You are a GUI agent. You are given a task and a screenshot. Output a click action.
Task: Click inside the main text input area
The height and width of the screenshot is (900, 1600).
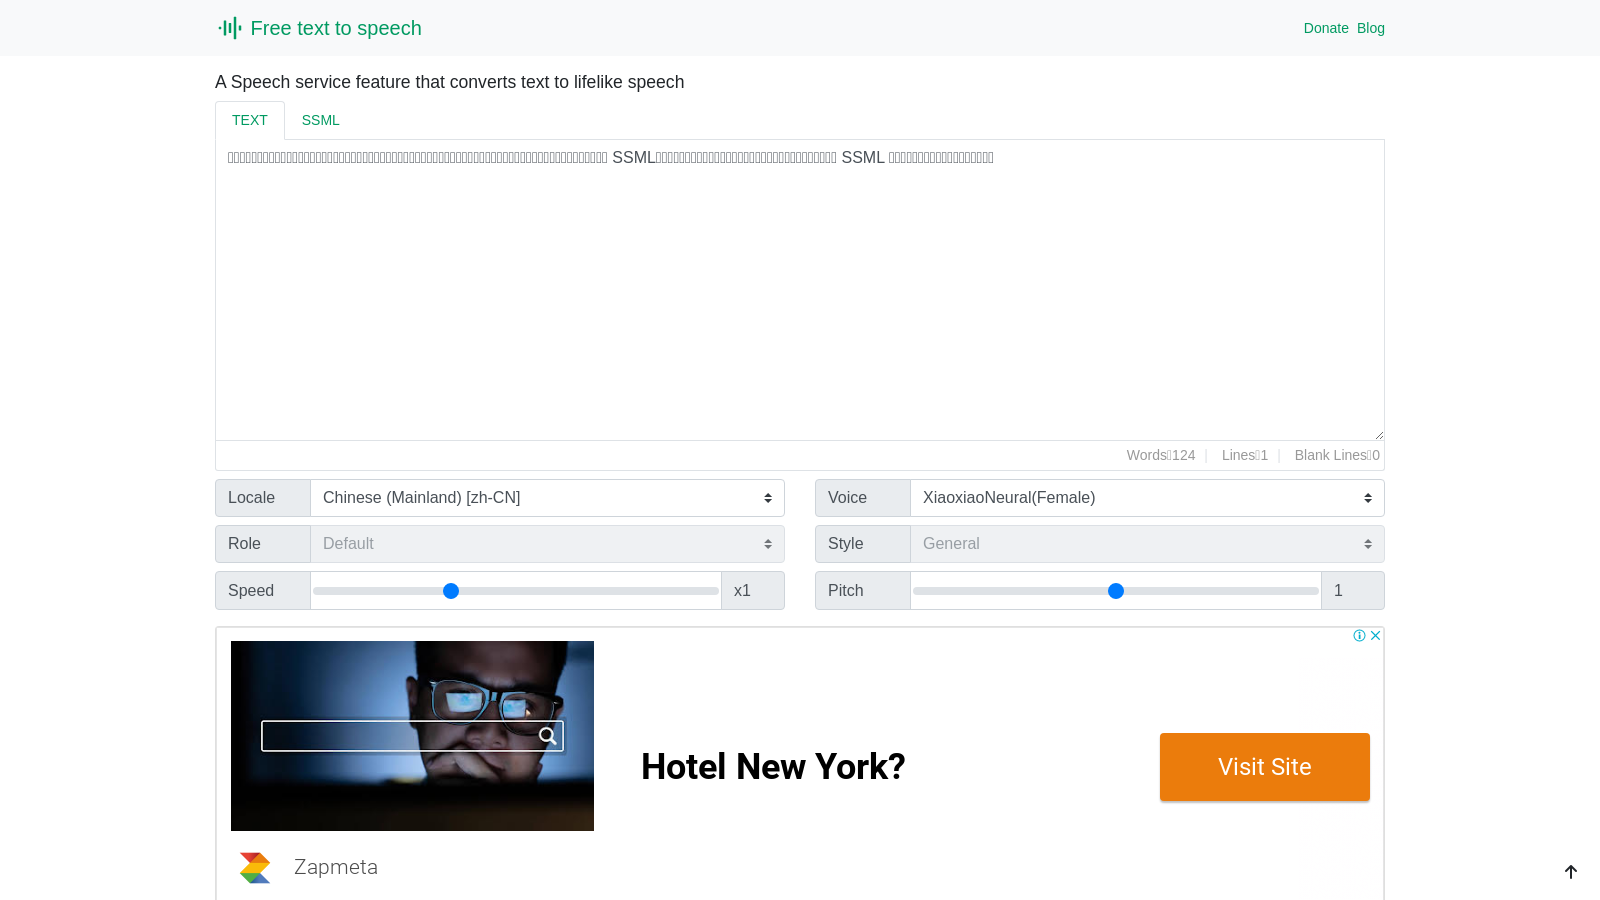(800, 290)
